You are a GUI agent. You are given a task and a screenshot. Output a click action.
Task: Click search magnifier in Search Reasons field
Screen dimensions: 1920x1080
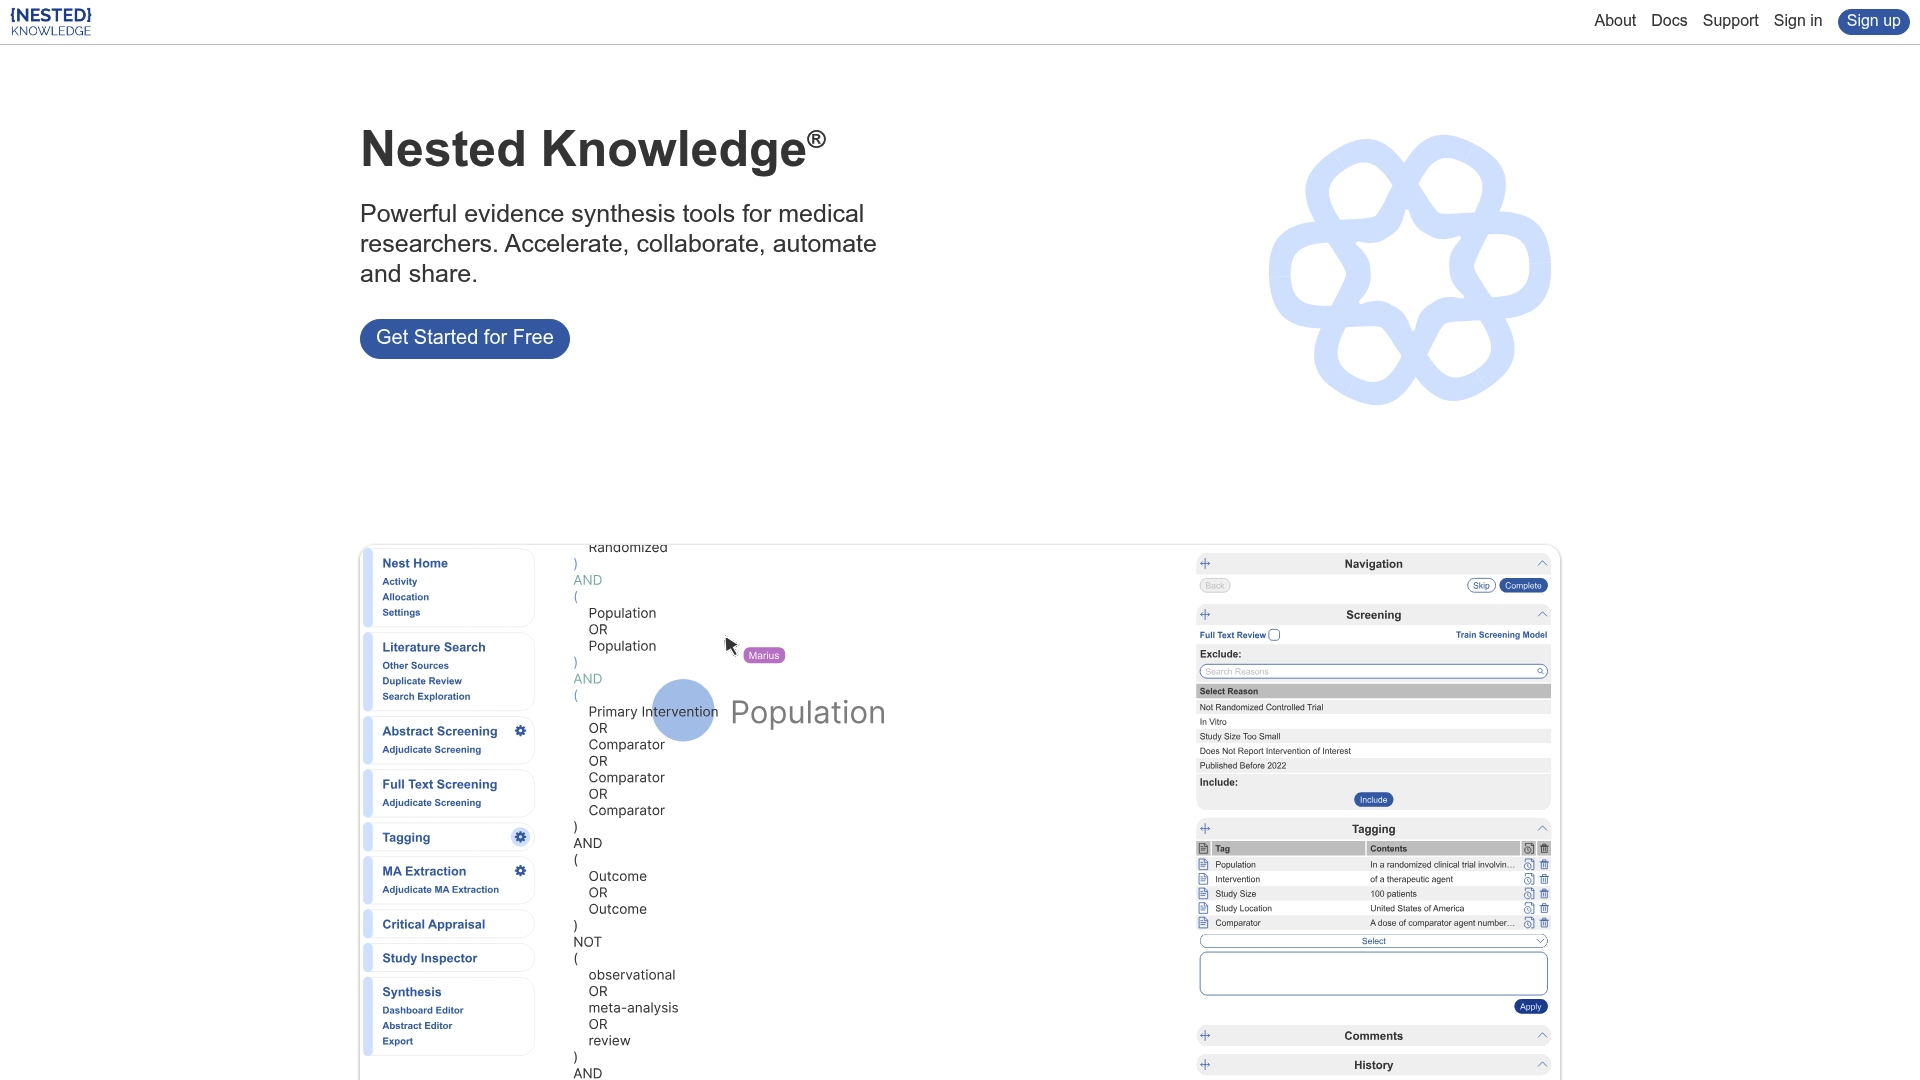point(1540,672)
